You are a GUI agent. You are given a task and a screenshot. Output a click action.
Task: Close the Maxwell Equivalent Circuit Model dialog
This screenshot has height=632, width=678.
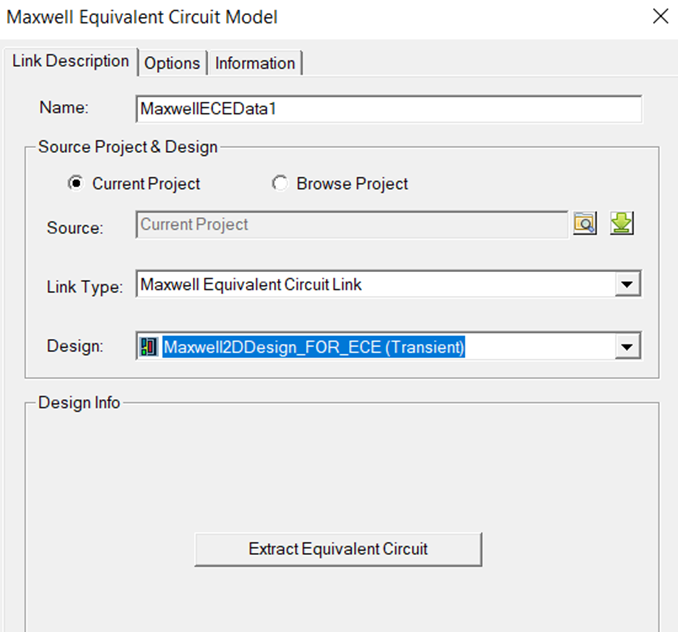[661, 17]
